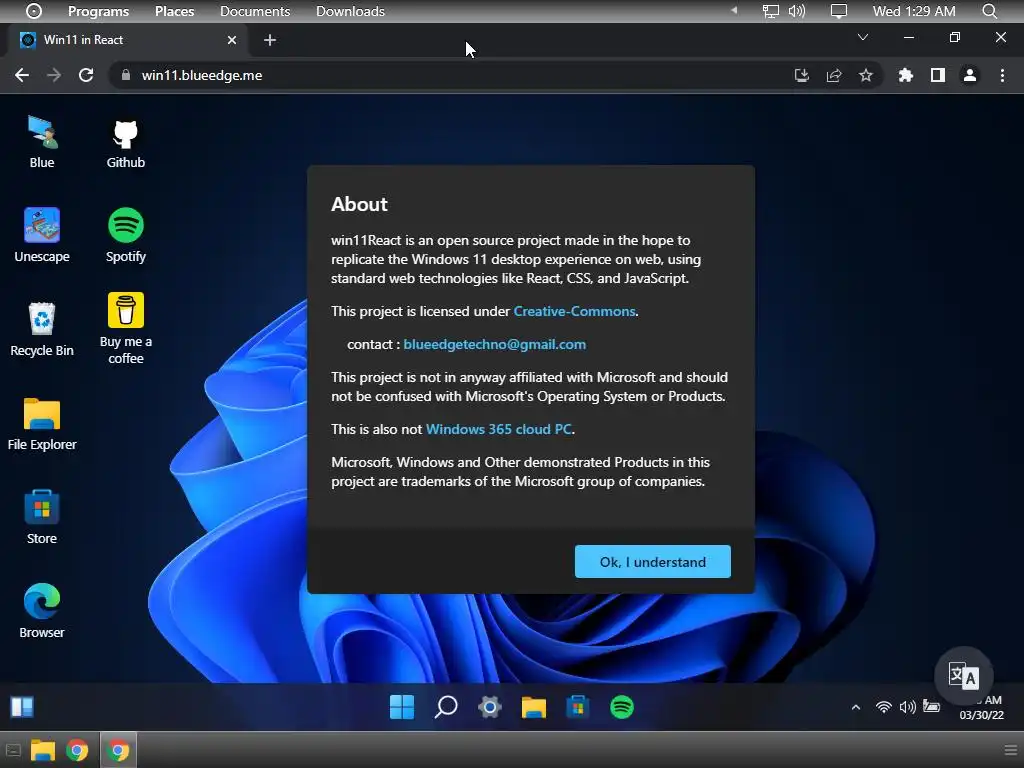Expand the tab search dropdown arrow
The width and height of the screenshot is (1024, 768).
[x=863, y=37]
